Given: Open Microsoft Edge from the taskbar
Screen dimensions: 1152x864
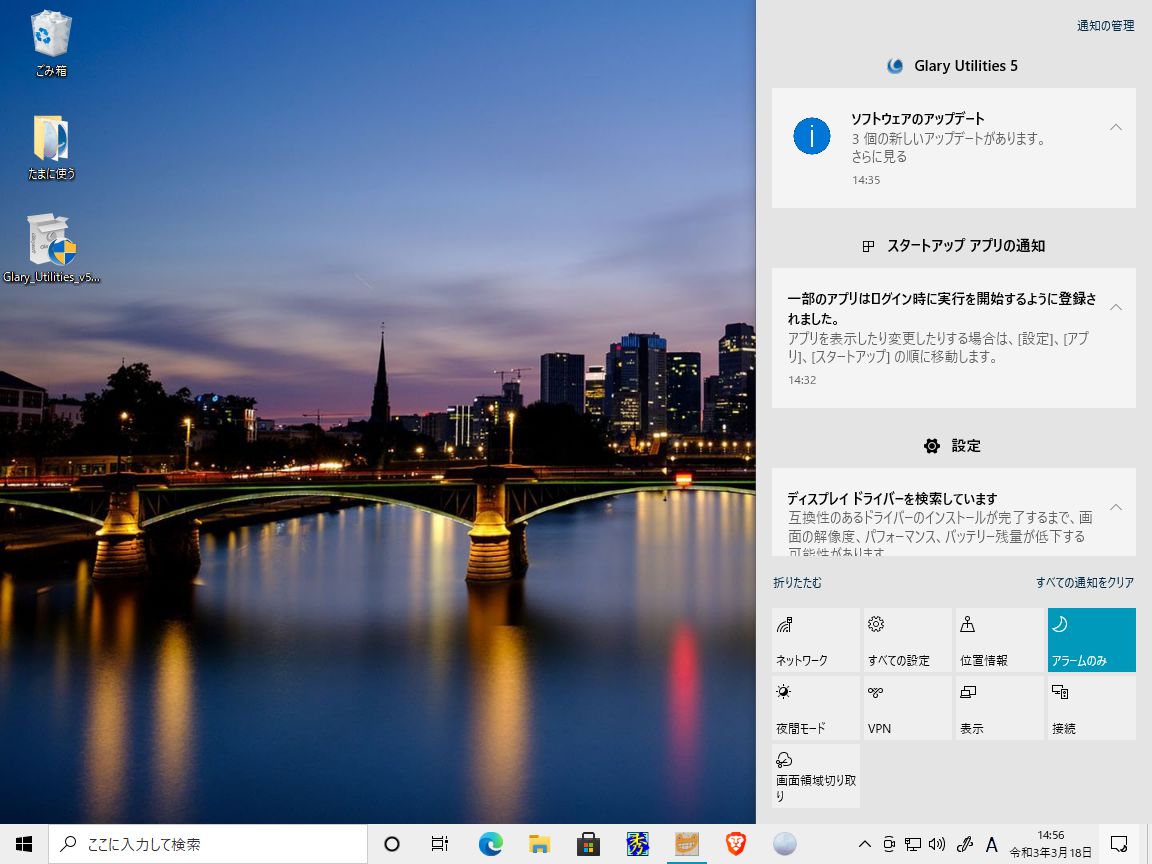Looking at the screenshot, I should click(x=489, y=844).
